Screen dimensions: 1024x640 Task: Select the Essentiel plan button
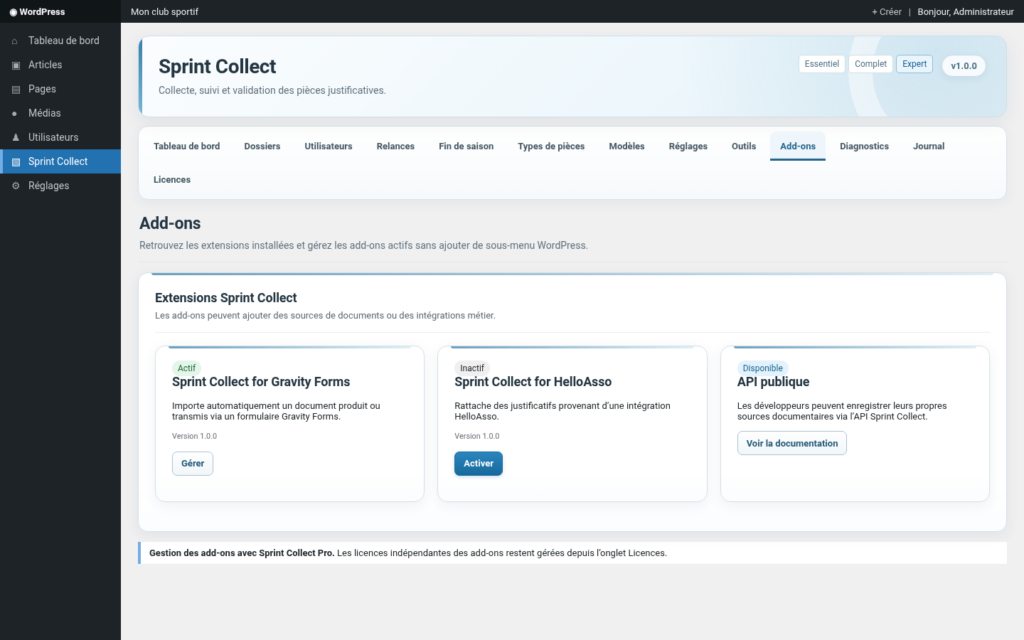tap(822, 64)
